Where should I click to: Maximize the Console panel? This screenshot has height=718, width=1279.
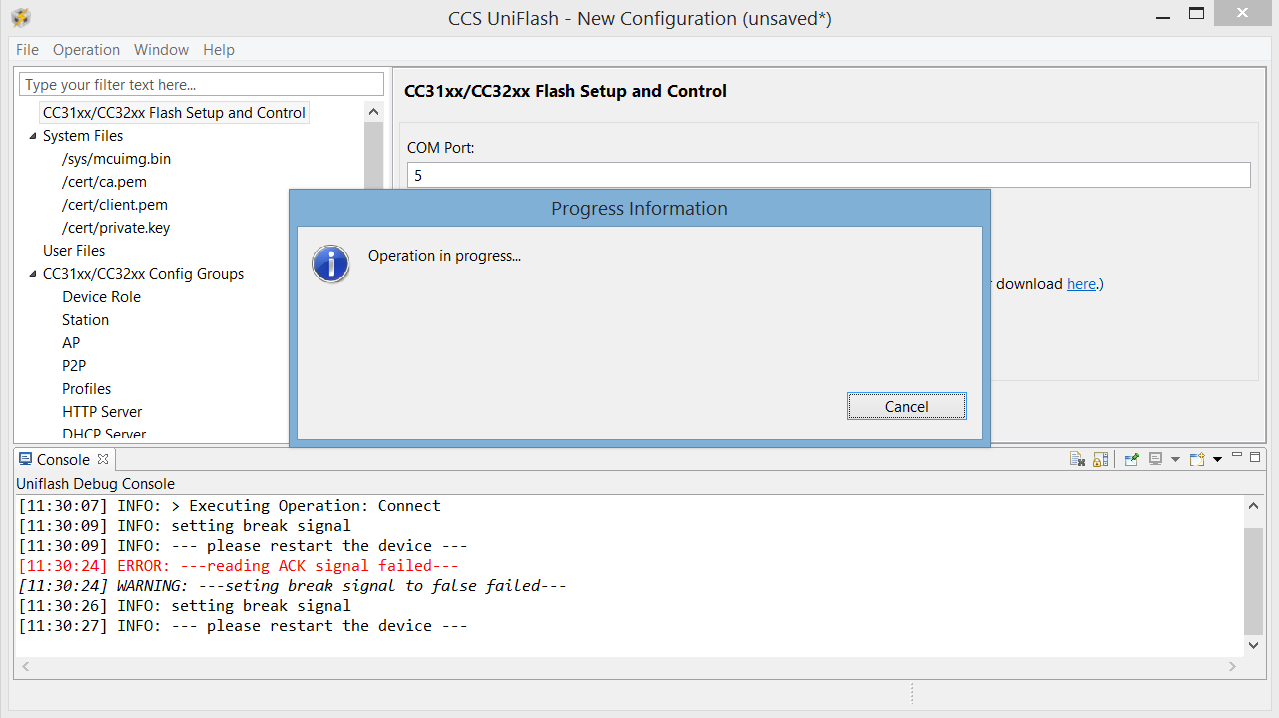pos(1256,457)
